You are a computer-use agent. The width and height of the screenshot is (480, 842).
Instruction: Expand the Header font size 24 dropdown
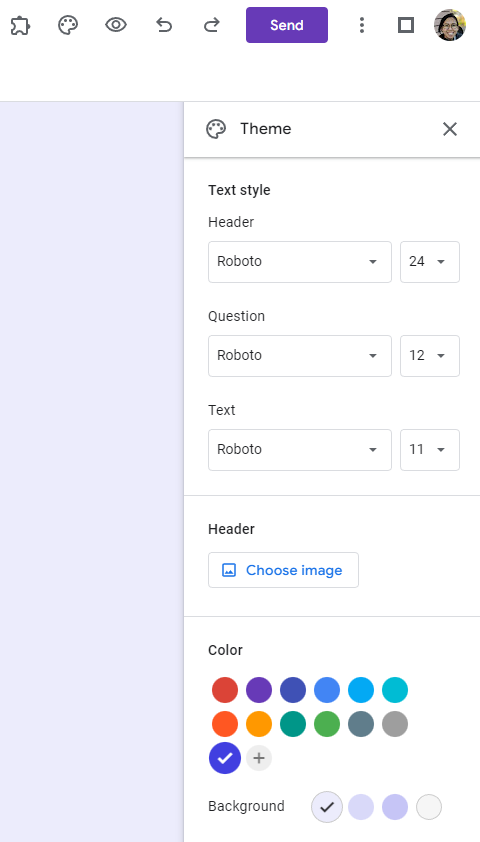[430, 262]
